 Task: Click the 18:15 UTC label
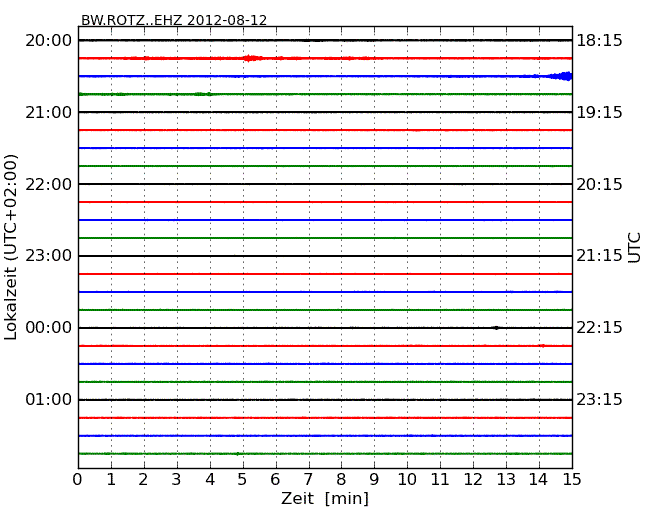click(x=599, y=41)
